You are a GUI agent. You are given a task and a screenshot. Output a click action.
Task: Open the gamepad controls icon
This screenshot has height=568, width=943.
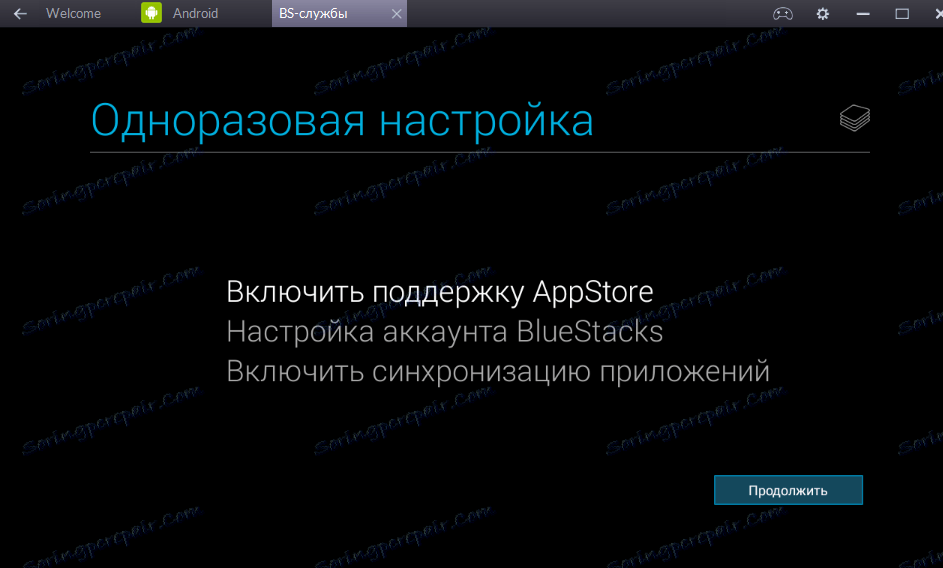(x=782, y=13)
